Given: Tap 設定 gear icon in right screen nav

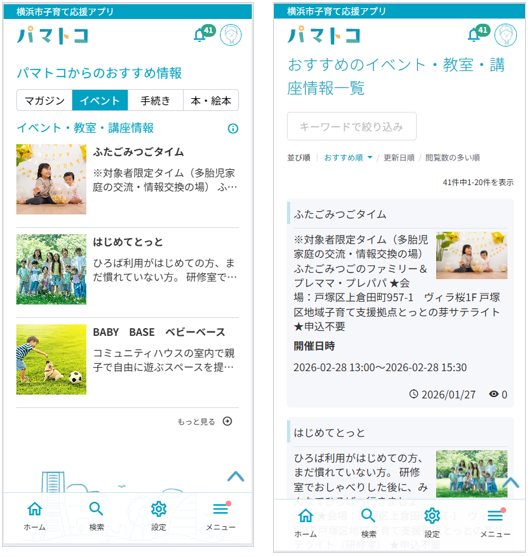Looking at the screenshot, I should coord(432,516).
